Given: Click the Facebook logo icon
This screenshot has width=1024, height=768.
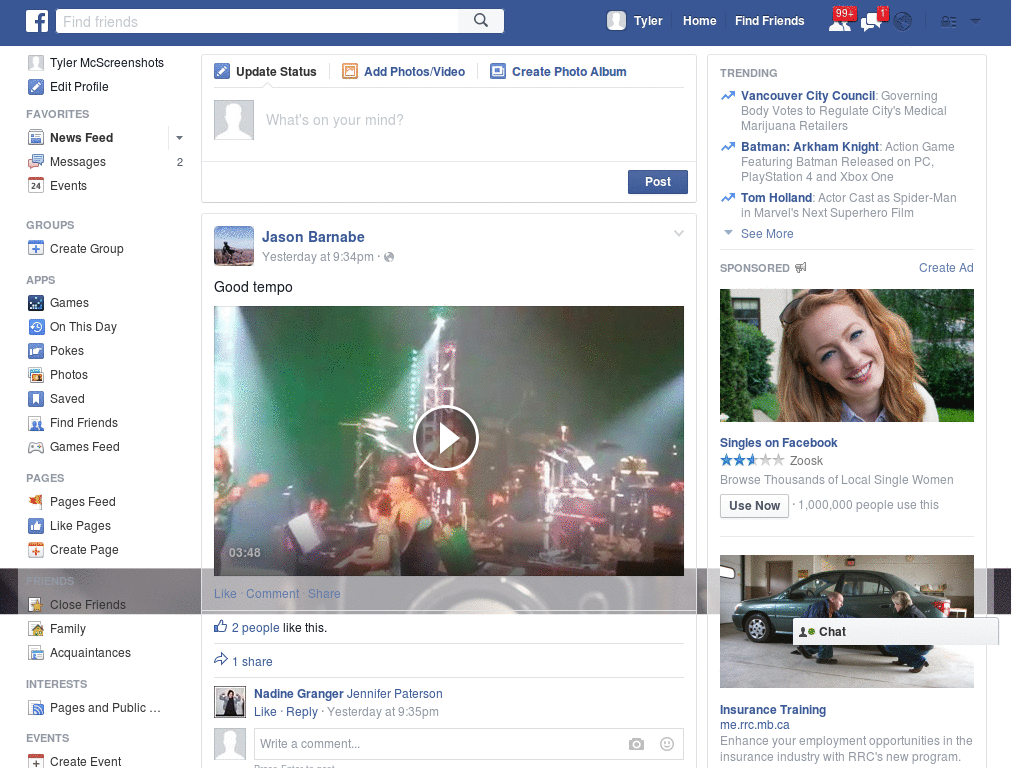Looking at the screenshot, I should (x=37, y=21).
